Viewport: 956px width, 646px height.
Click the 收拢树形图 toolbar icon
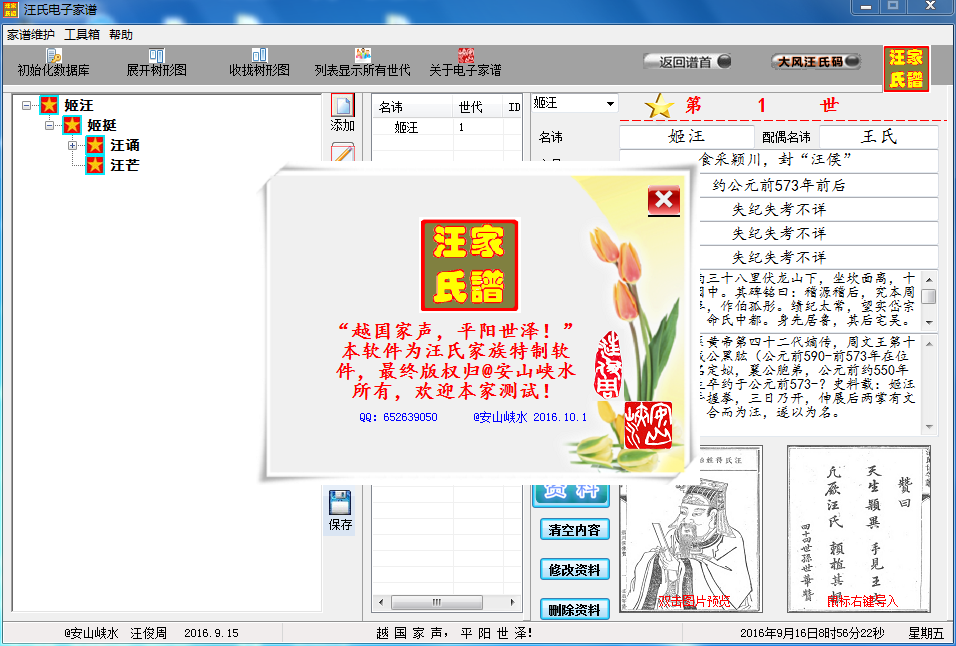click(x=259, y=56)
